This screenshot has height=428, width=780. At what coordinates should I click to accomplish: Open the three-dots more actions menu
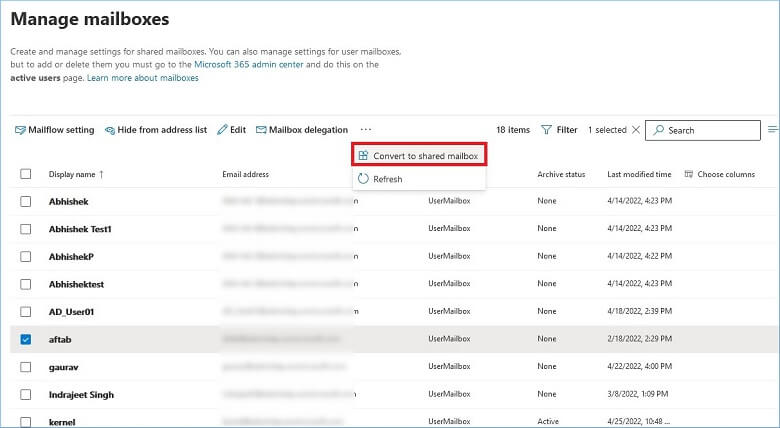point(366,129)
